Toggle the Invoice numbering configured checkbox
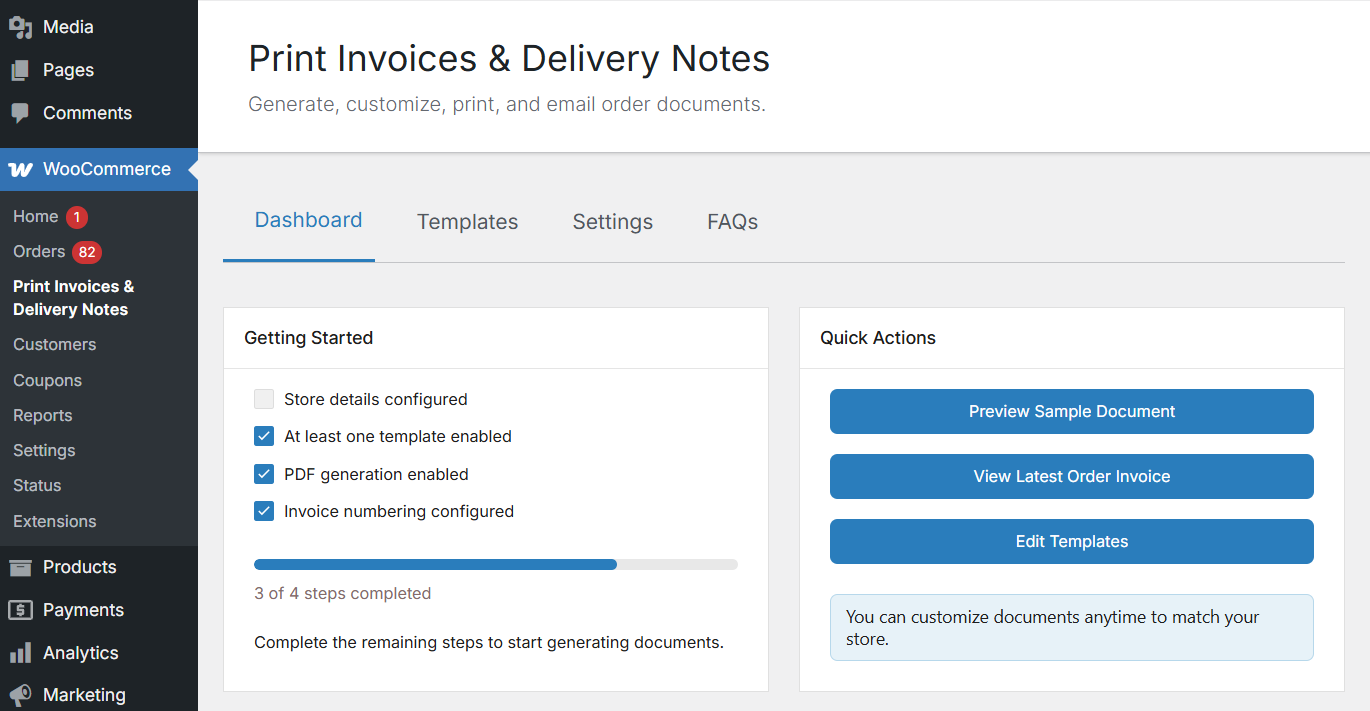The width and height of the screenshot is (1370, 711). click(x=264, y=511)
